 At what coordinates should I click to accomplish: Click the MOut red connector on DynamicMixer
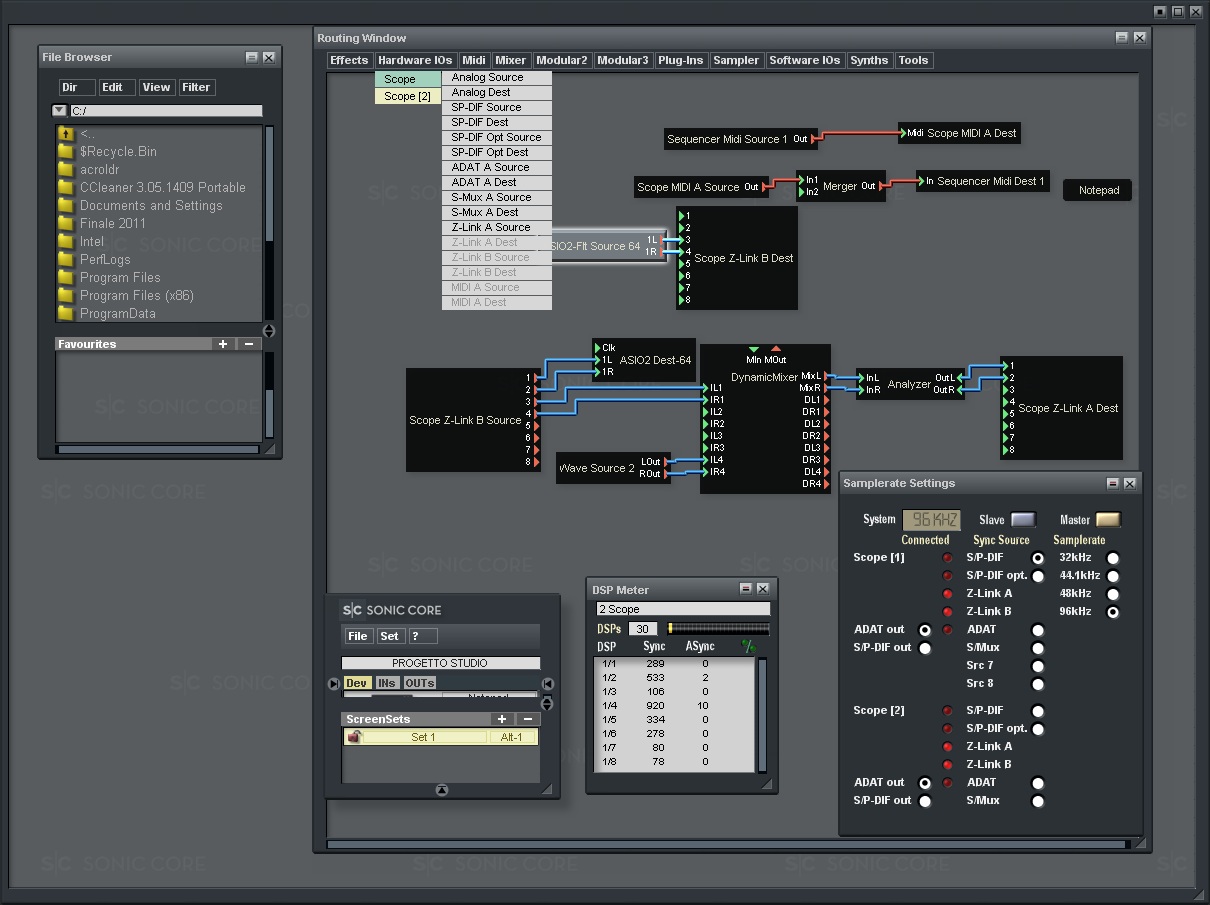pos(776,349)
